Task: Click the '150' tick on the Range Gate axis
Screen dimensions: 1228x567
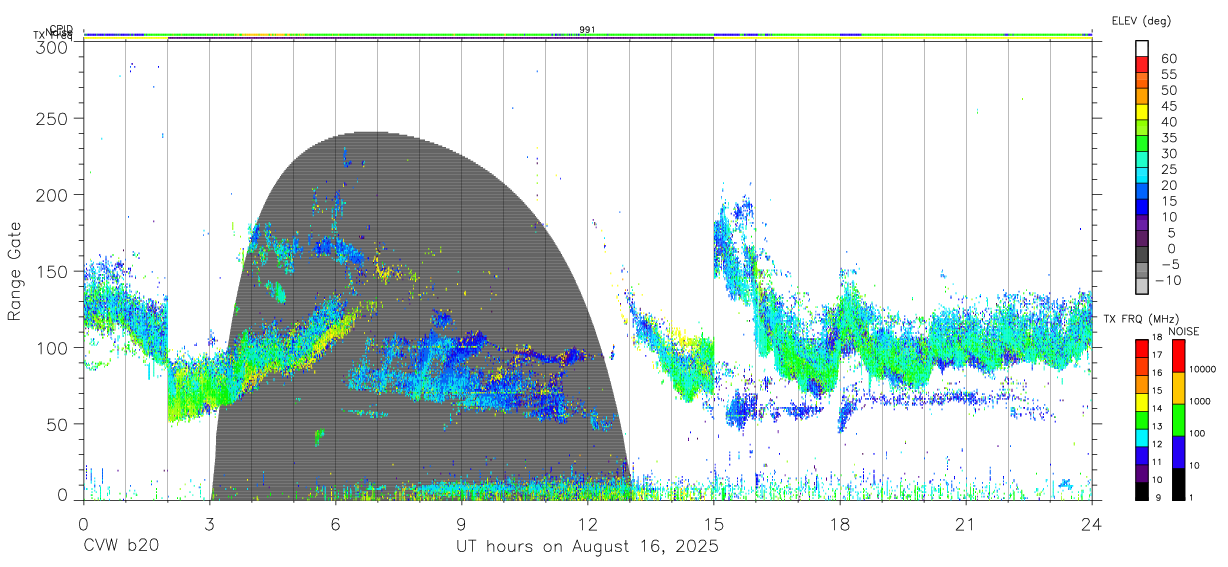Action: point(50,271)
